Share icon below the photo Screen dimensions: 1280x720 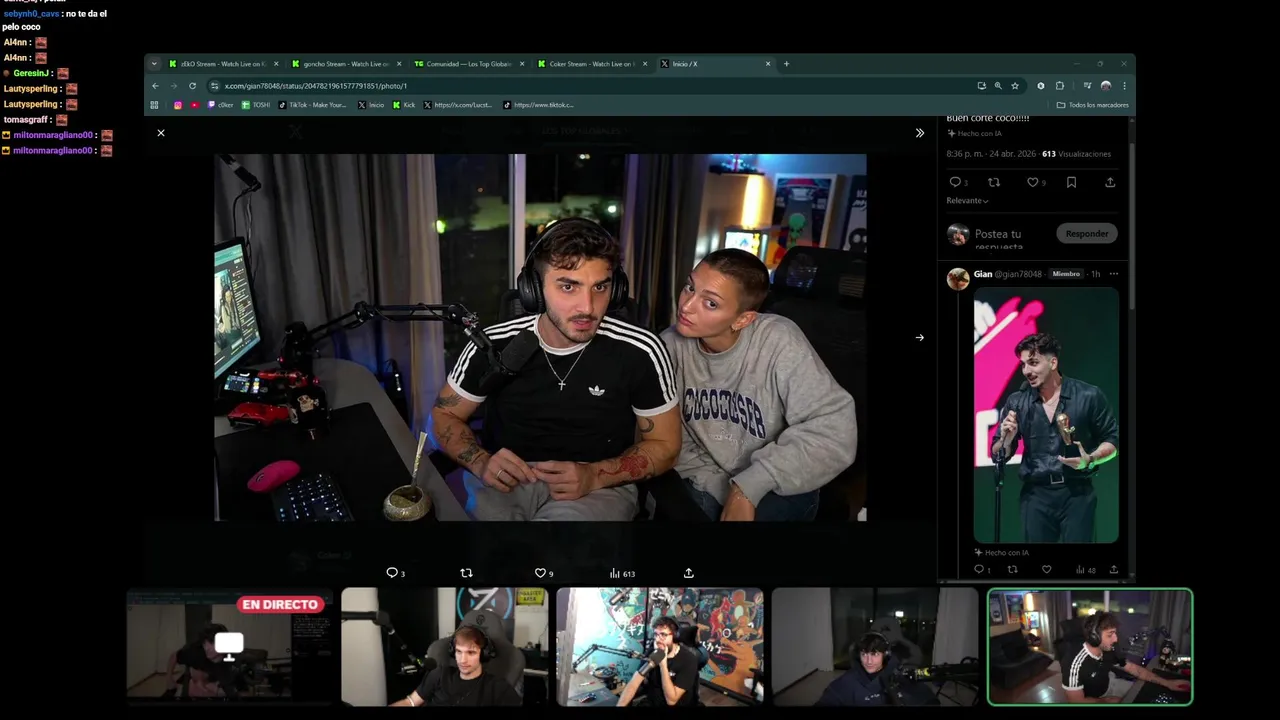(x=688, y=573)
